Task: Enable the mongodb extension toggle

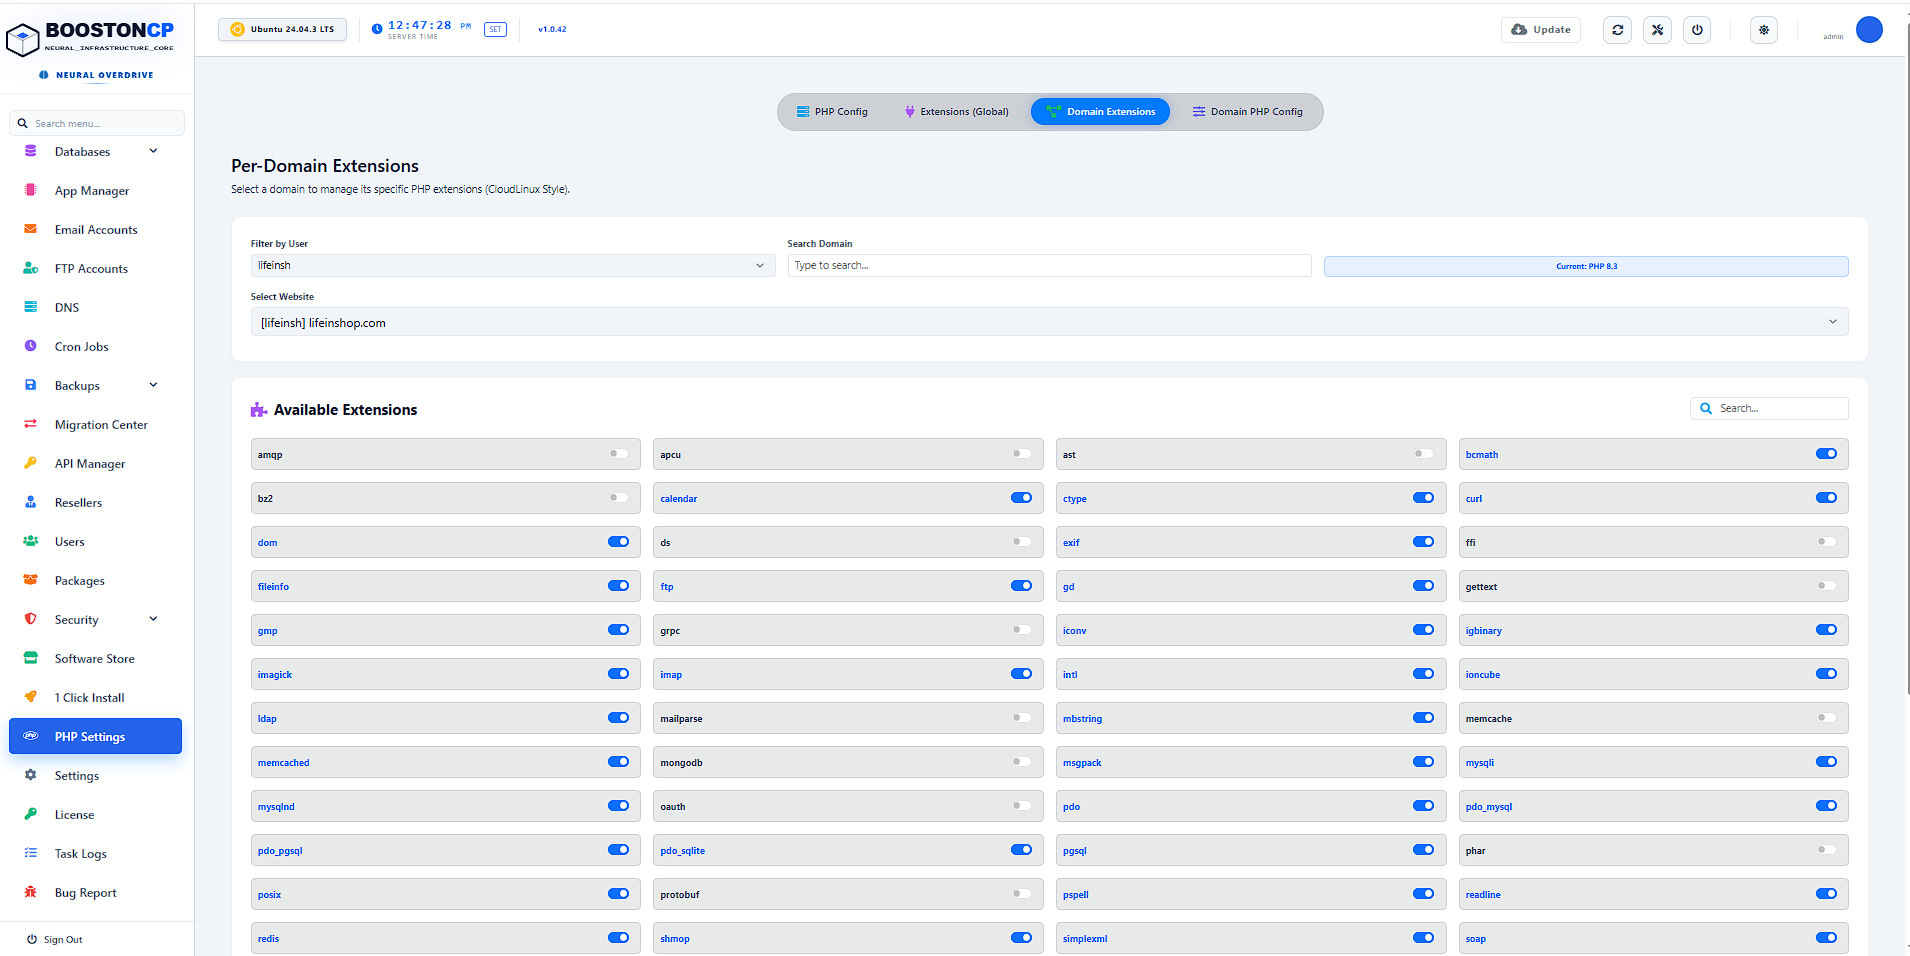Action: 1021,762
